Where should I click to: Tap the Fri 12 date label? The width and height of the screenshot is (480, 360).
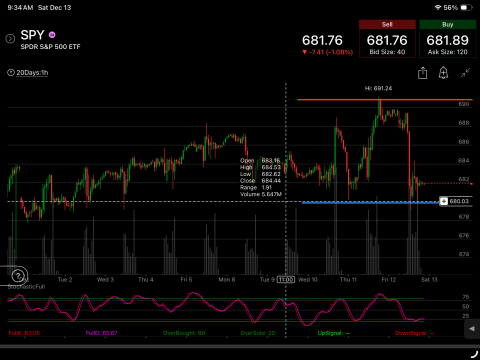pyautogui.click(x=389, y=279)
